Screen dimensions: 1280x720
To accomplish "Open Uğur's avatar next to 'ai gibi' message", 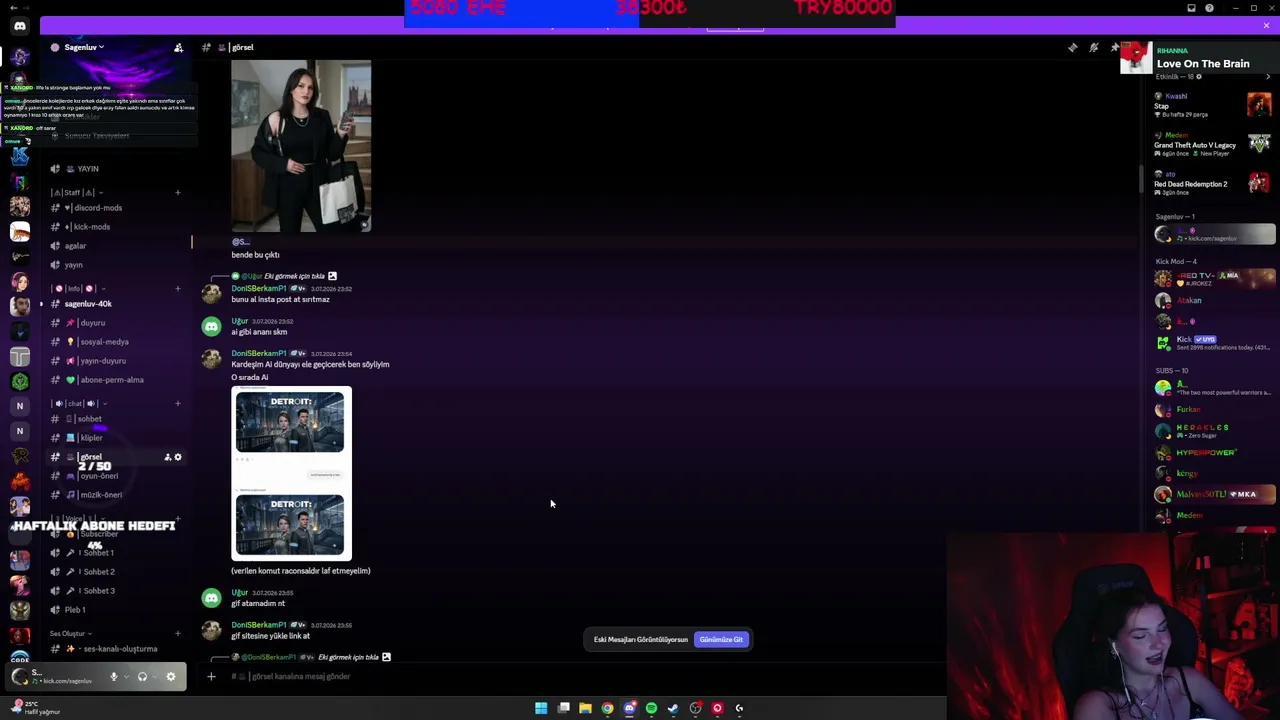I will (211, 326).
